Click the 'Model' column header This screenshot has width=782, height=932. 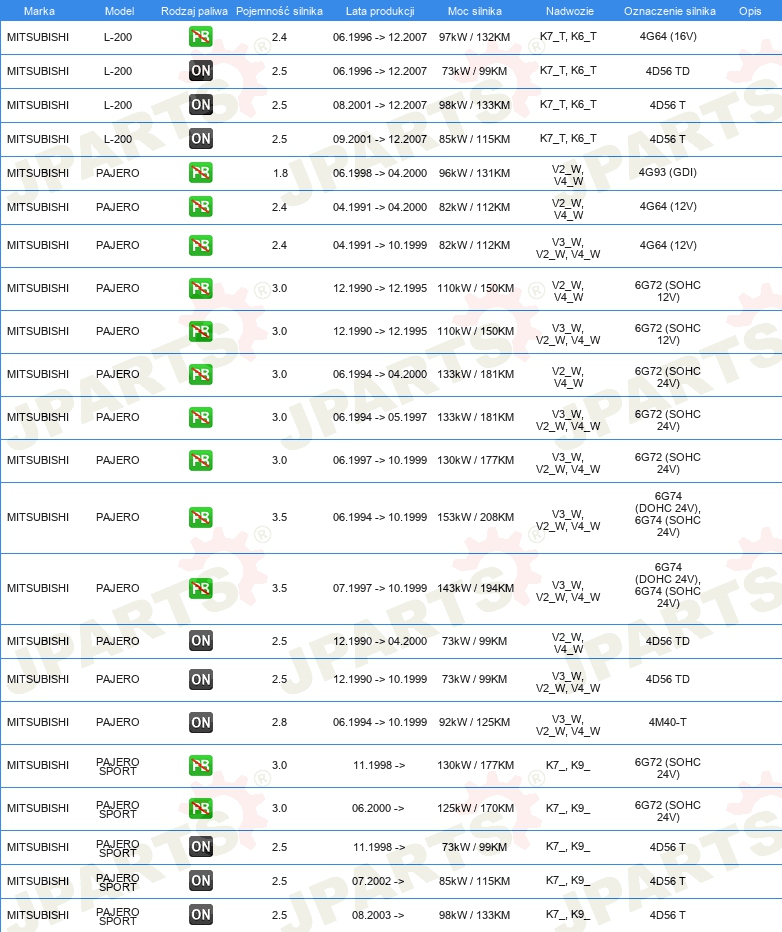tap(119, 11)
